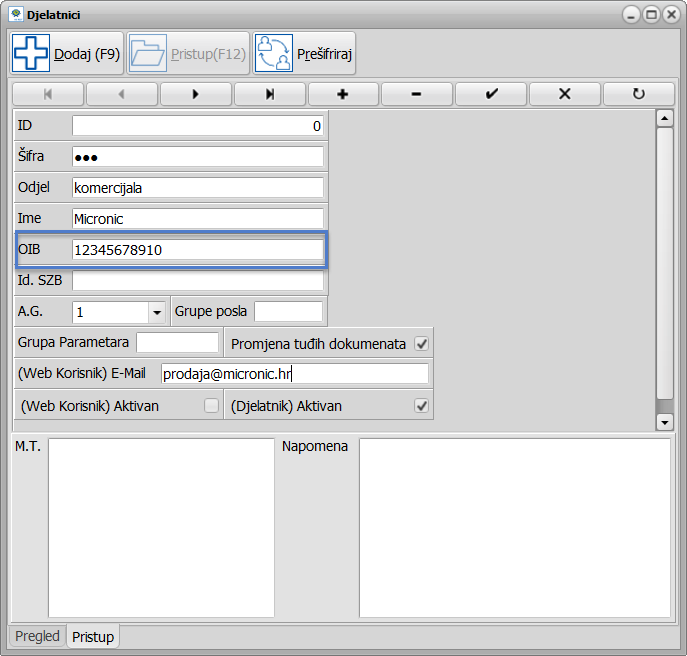The height and width of the screenshot is (656, 687).
Task: Toggle Promjena tuđih dokumenata checkbox
Action: (x=421, y=344)
